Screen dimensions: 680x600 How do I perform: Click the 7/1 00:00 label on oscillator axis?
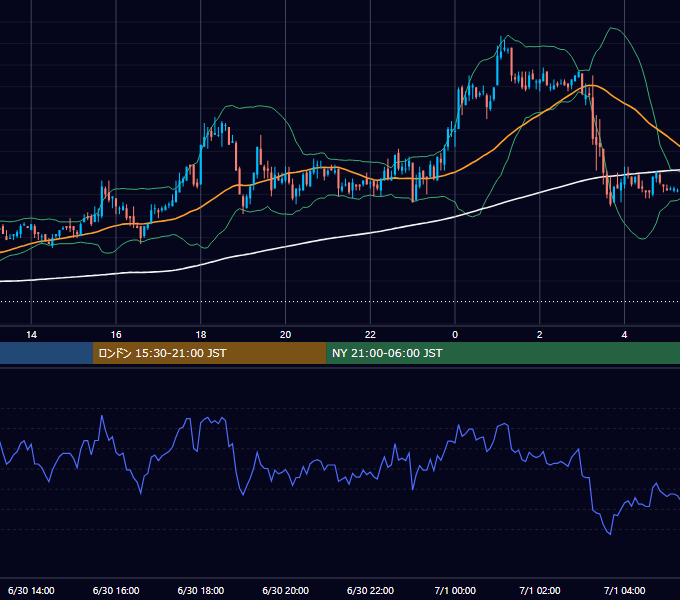(455, 590)
